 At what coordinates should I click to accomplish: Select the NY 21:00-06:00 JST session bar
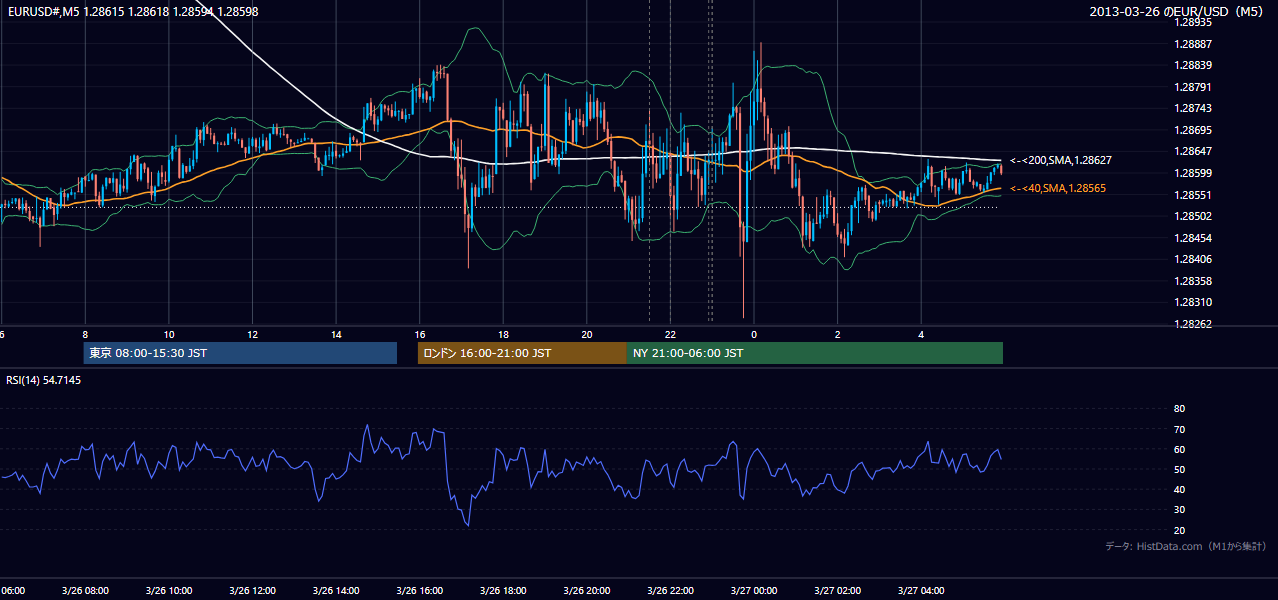[815, 353]
